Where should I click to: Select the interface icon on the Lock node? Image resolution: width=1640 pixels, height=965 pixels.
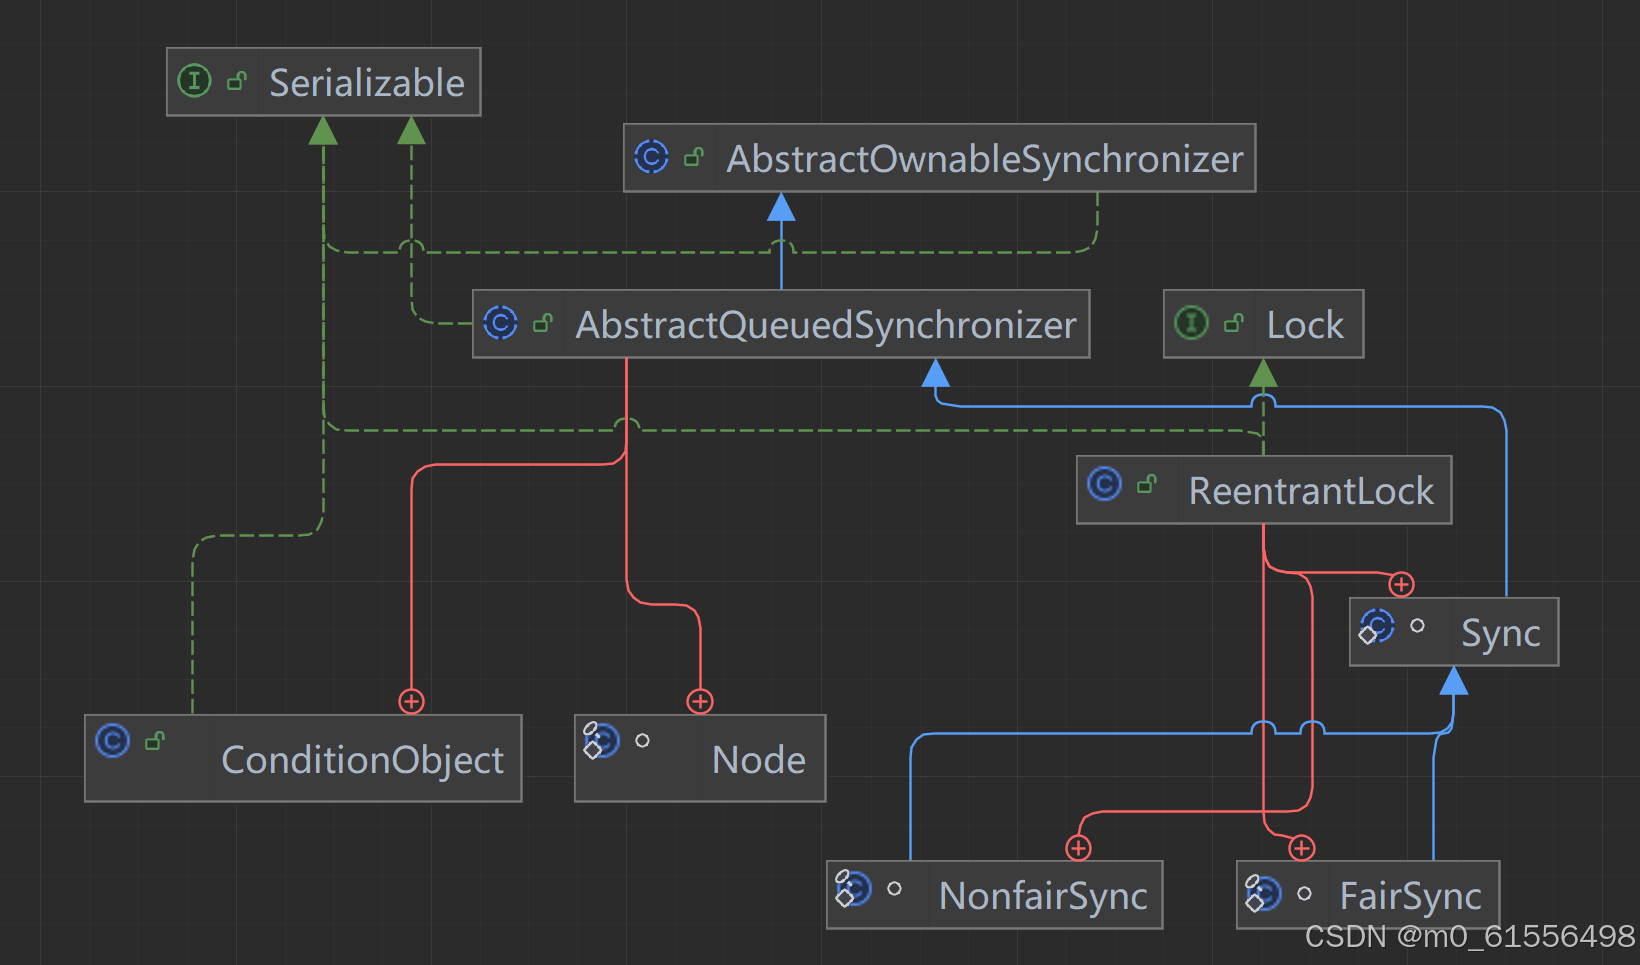click(1190, 323)
